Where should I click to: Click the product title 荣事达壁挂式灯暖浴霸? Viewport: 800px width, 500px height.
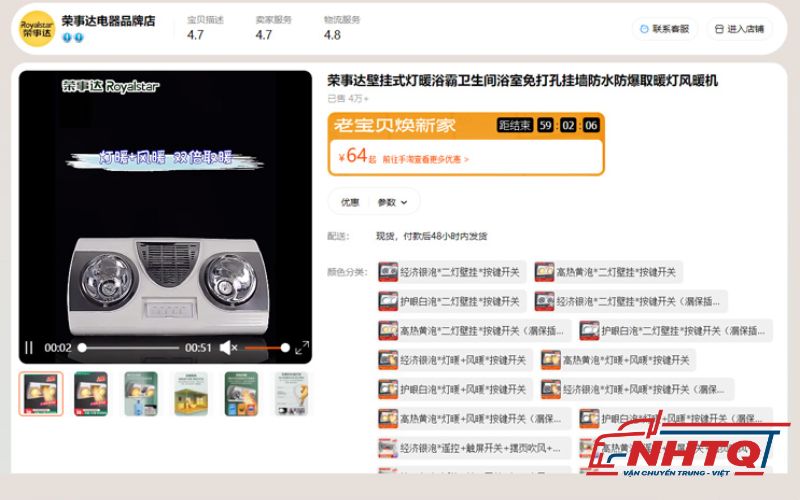pos(522,81)
